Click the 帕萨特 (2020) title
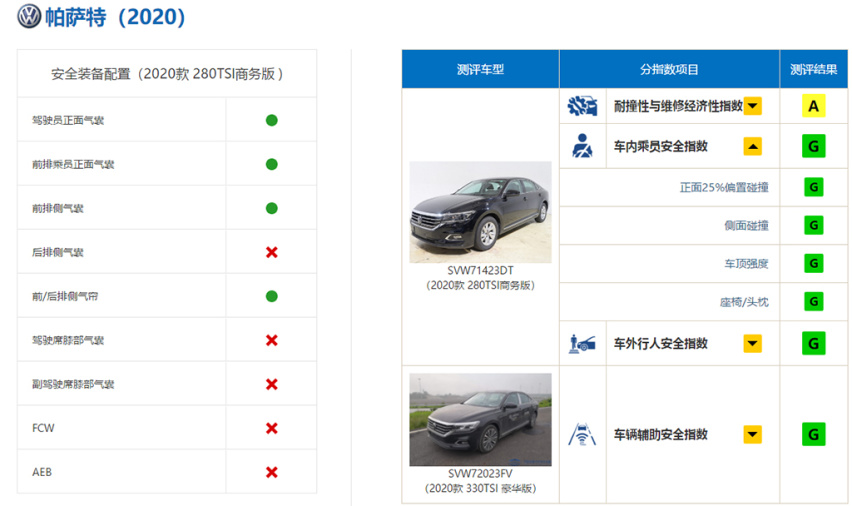The image size is (852, 506). (115, 17)
